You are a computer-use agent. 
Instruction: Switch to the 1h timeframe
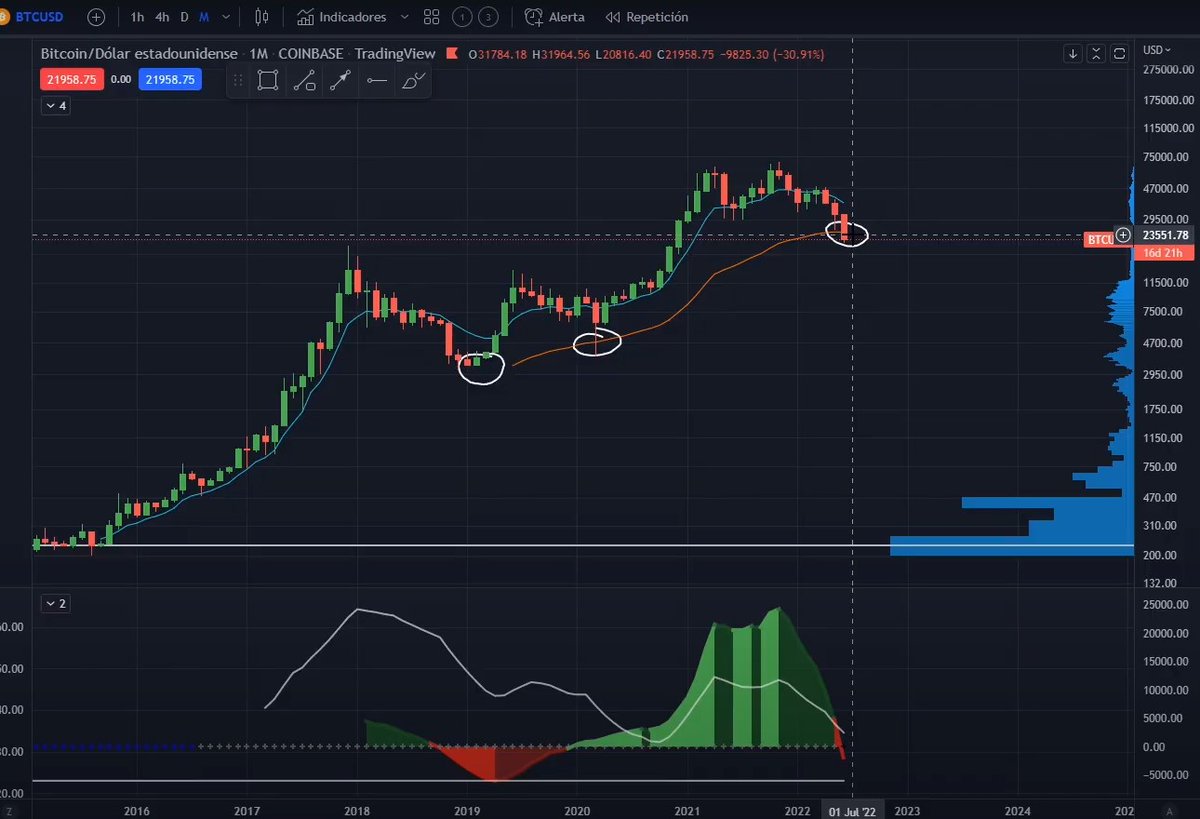[137, 17]
